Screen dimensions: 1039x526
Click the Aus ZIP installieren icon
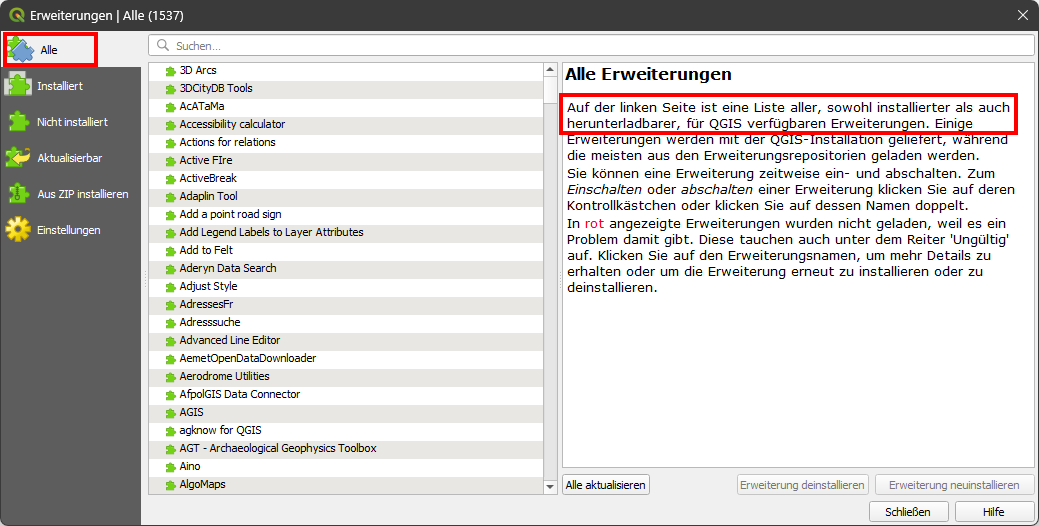18,193
